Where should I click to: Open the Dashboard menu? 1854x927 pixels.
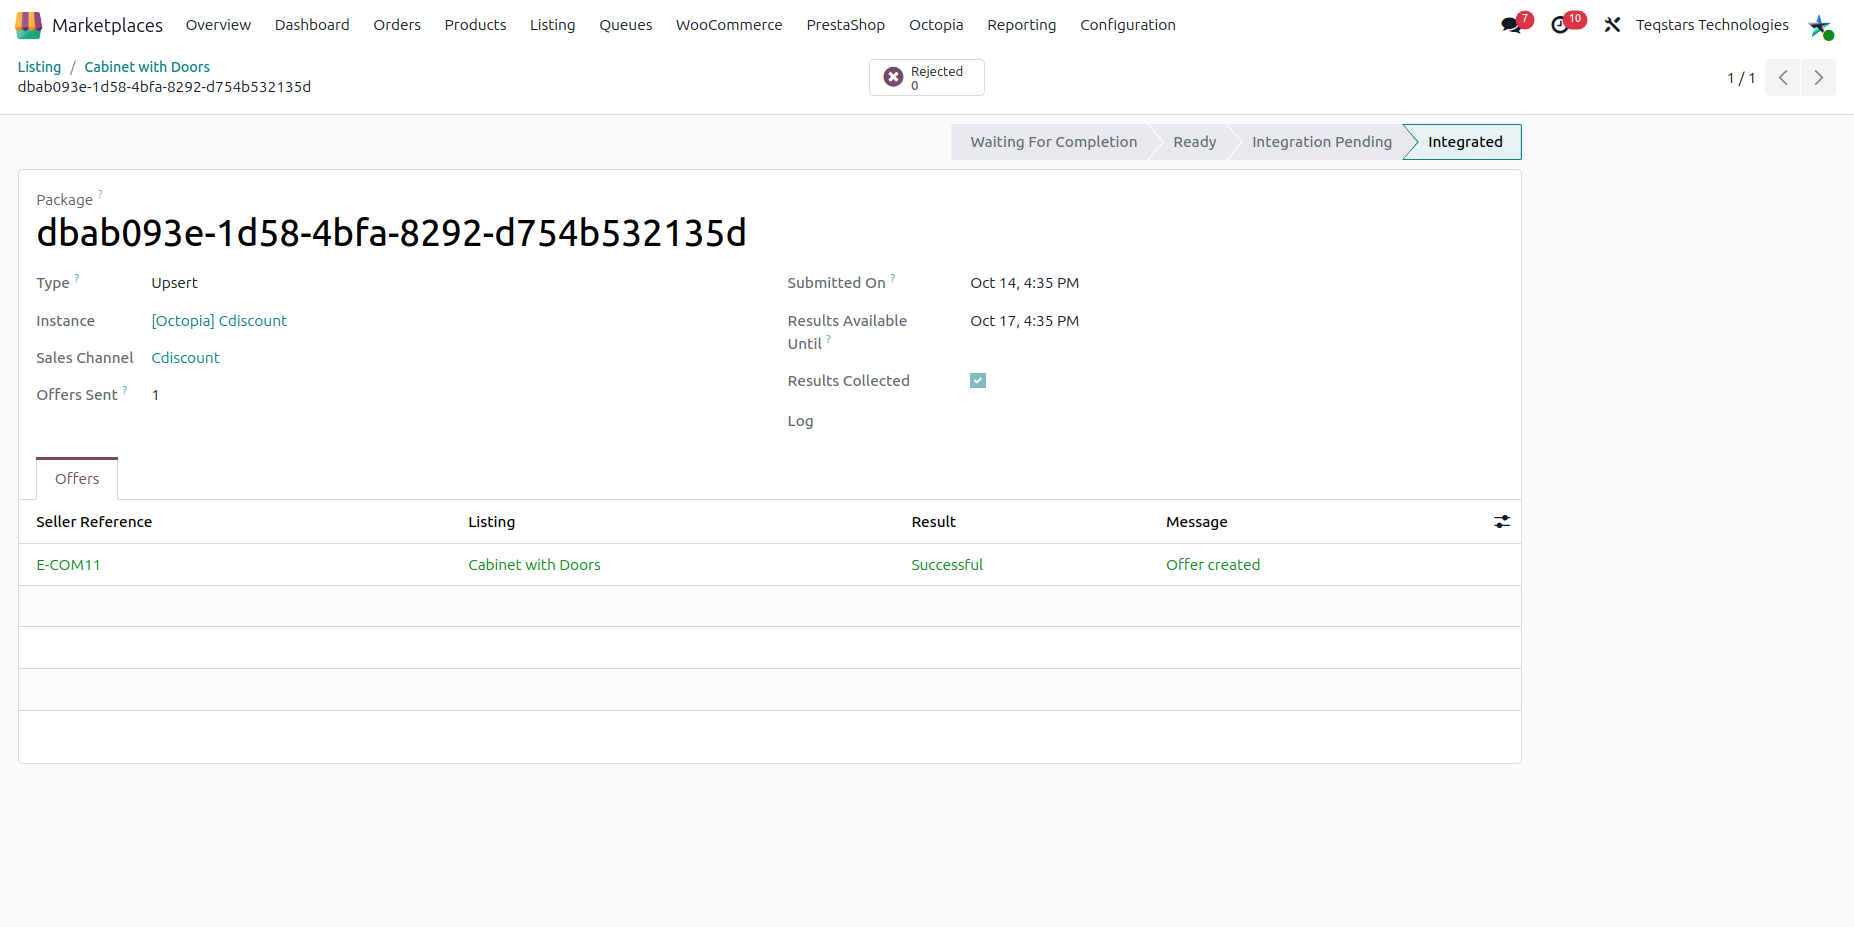point(312,25)
